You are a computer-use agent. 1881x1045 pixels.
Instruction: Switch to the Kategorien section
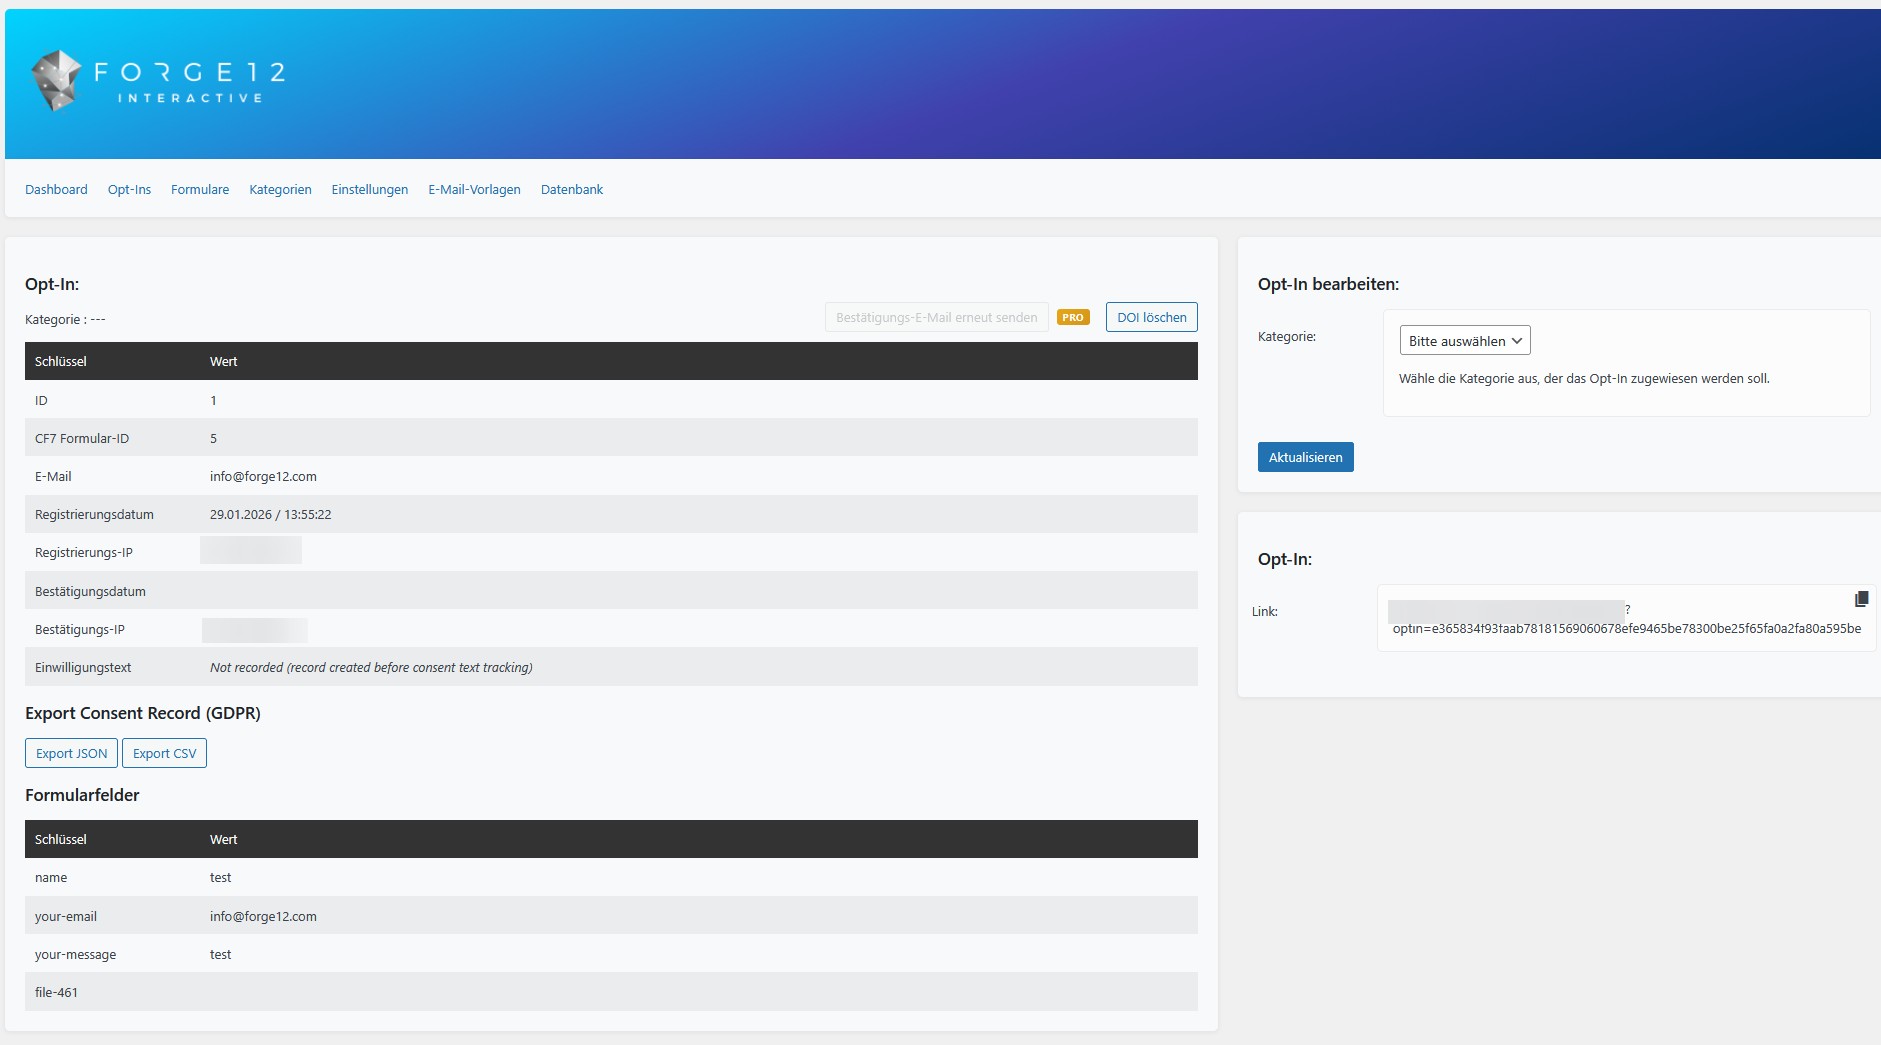(280, 189)
